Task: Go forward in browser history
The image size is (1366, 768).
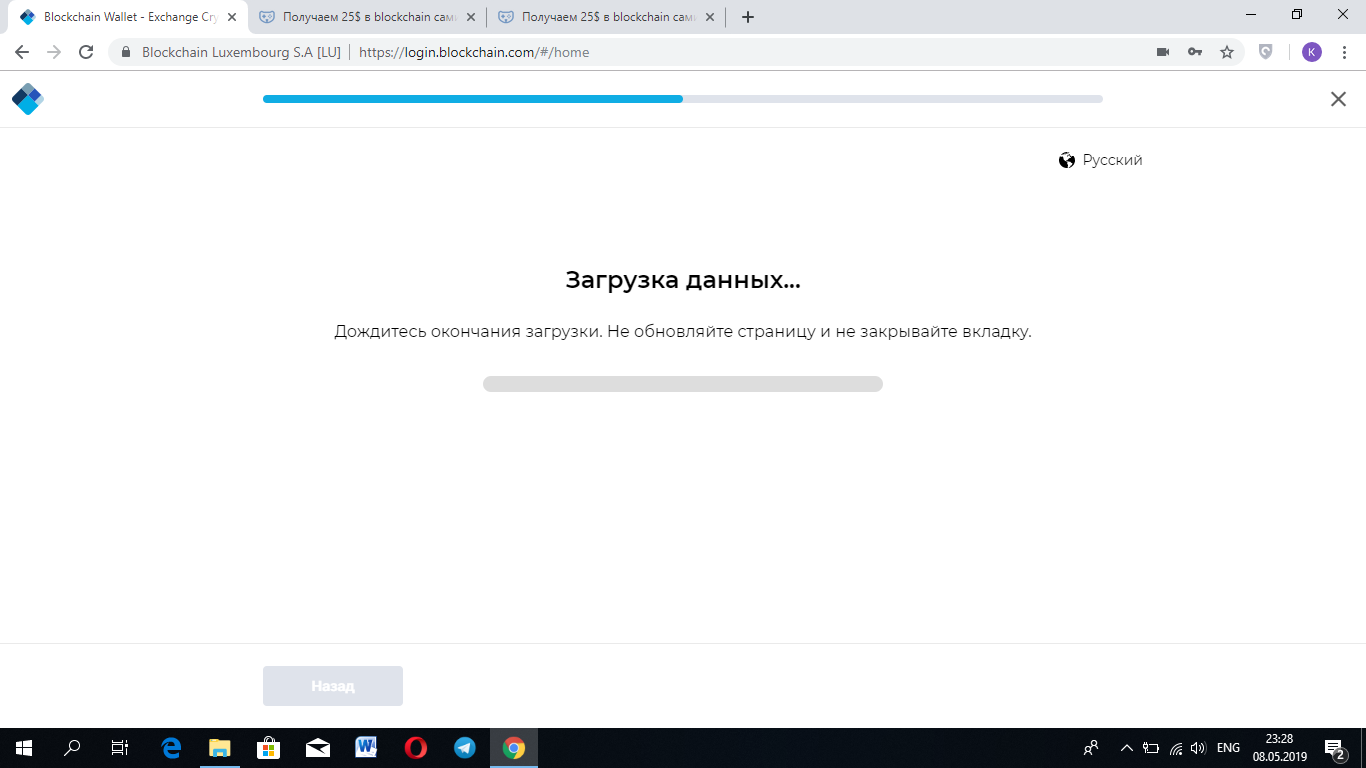Action: point(54,52)
